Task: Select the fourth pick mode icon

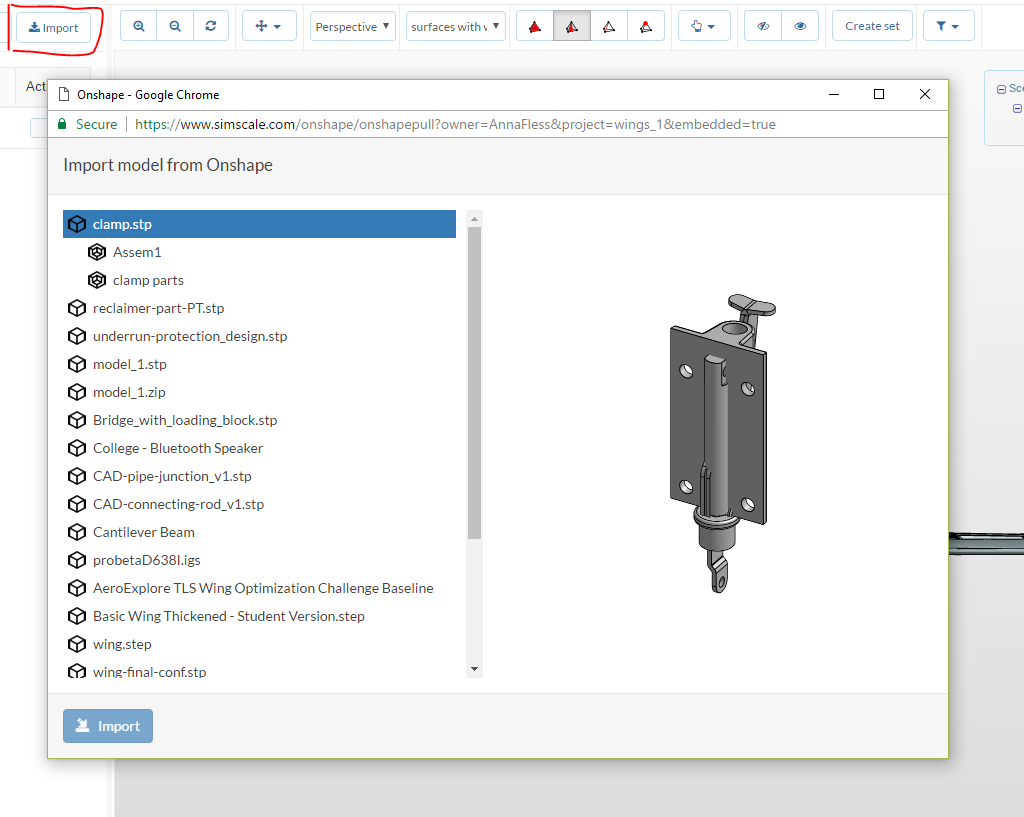Action: point(646,27)
